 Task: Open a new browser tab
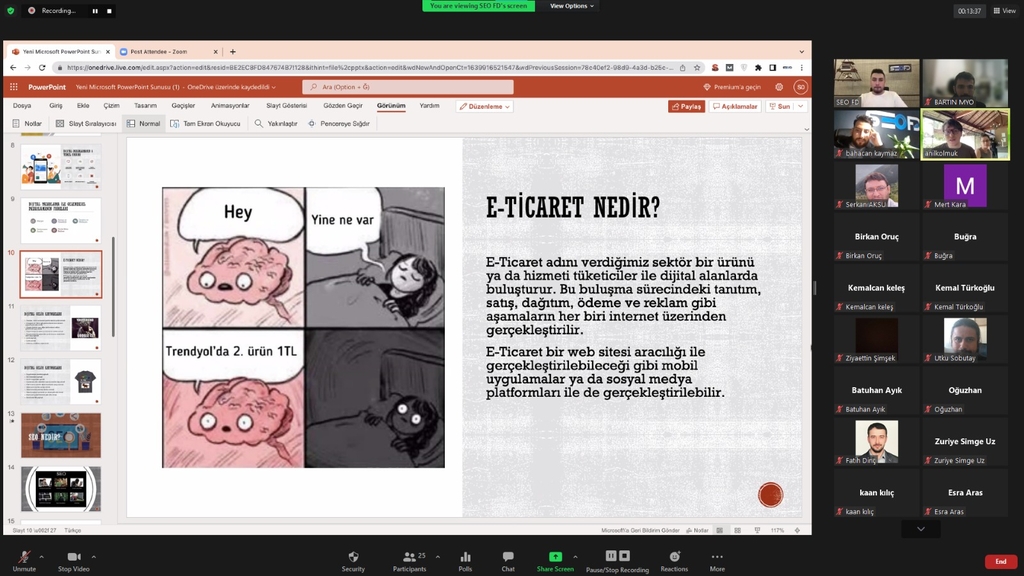pos(232,52)
